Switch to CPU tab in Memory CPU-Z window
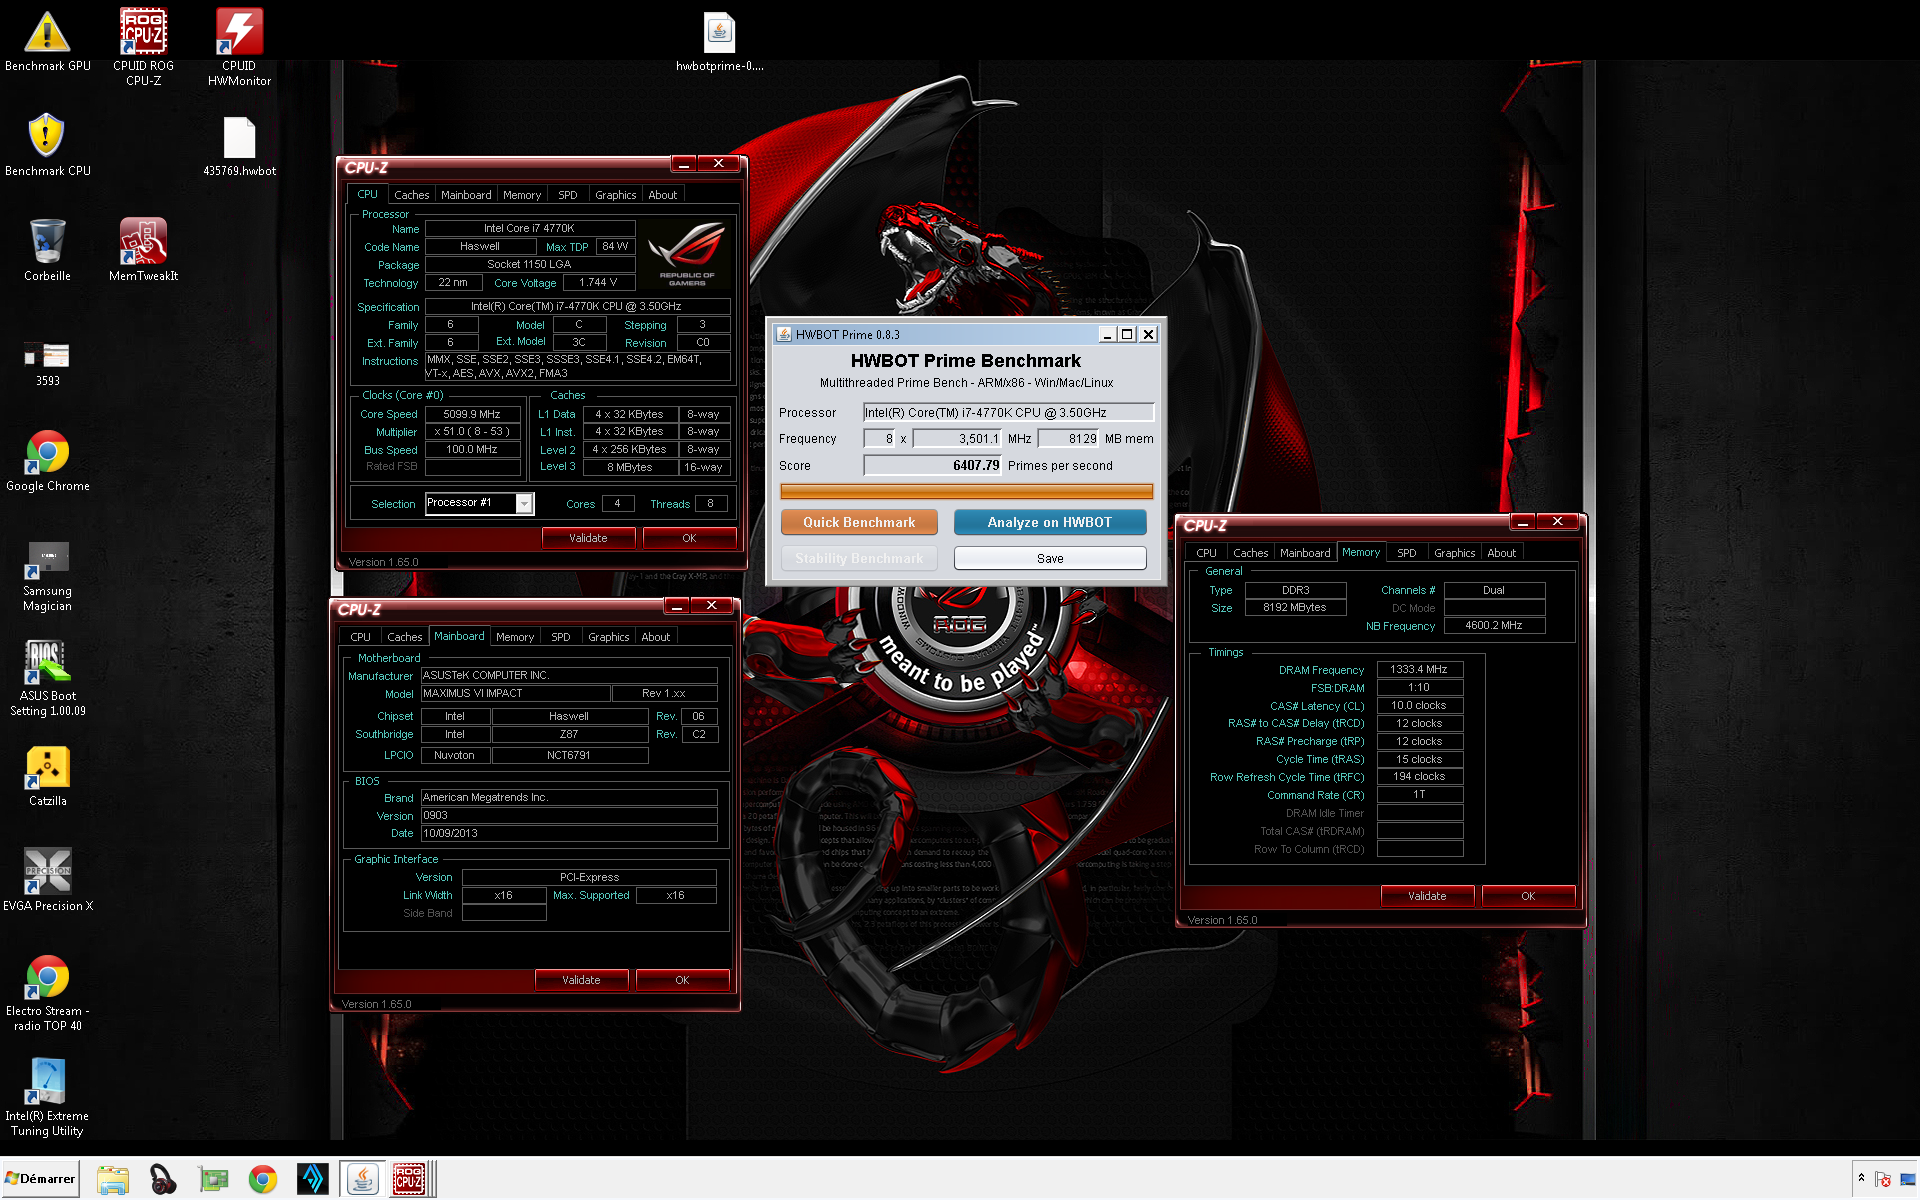 point(1206,553)
